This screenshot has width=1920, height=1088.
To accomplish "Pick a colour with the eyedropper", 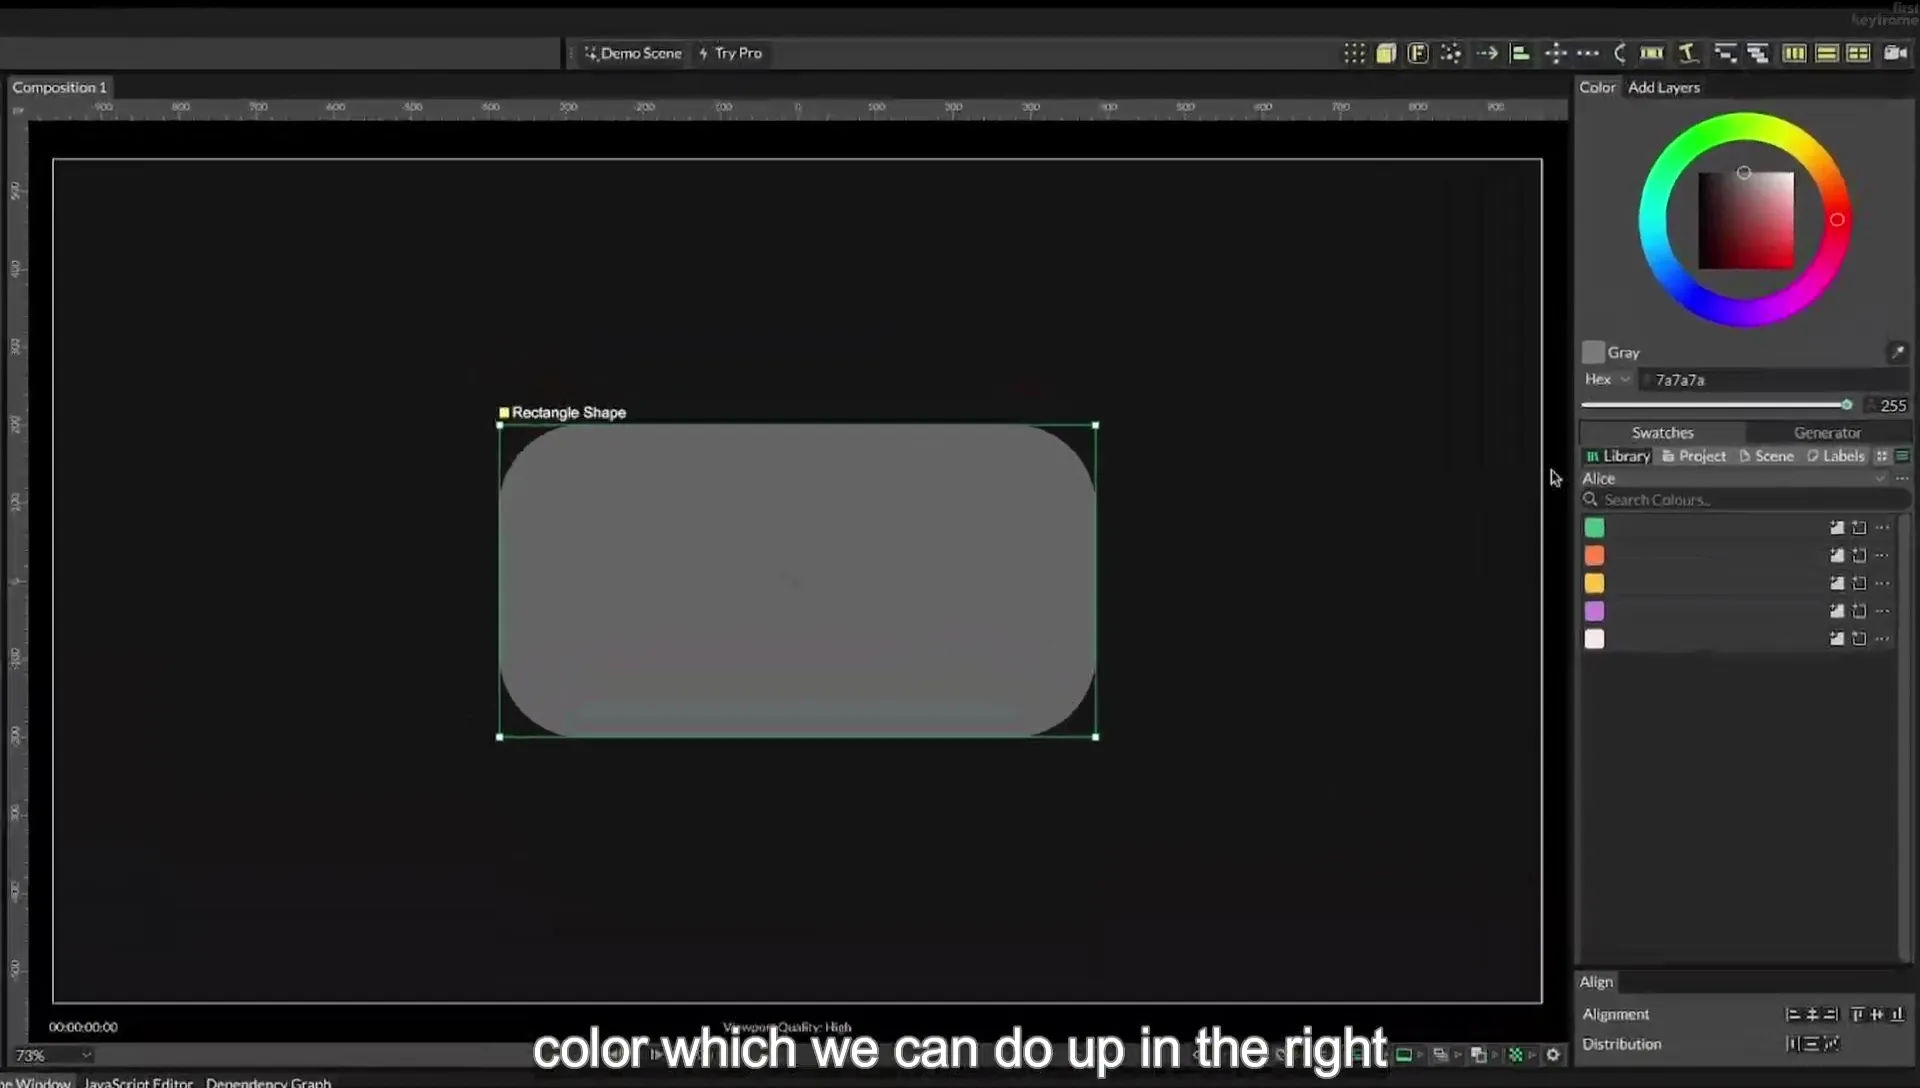I will pyautogui.click(x=1897, y=352).
